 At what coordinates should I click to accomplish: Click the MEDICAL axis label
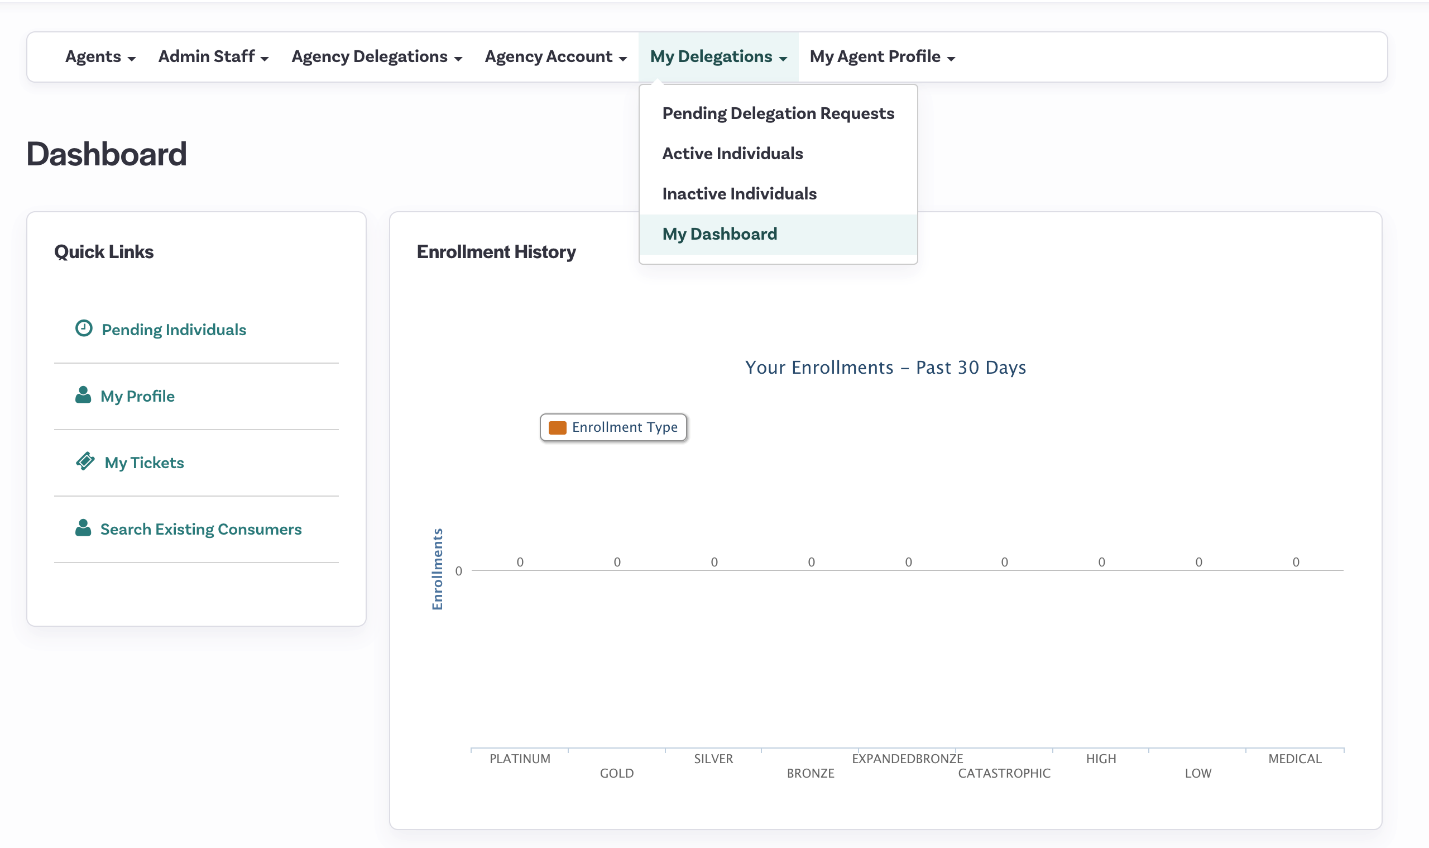click(1295, 759)
